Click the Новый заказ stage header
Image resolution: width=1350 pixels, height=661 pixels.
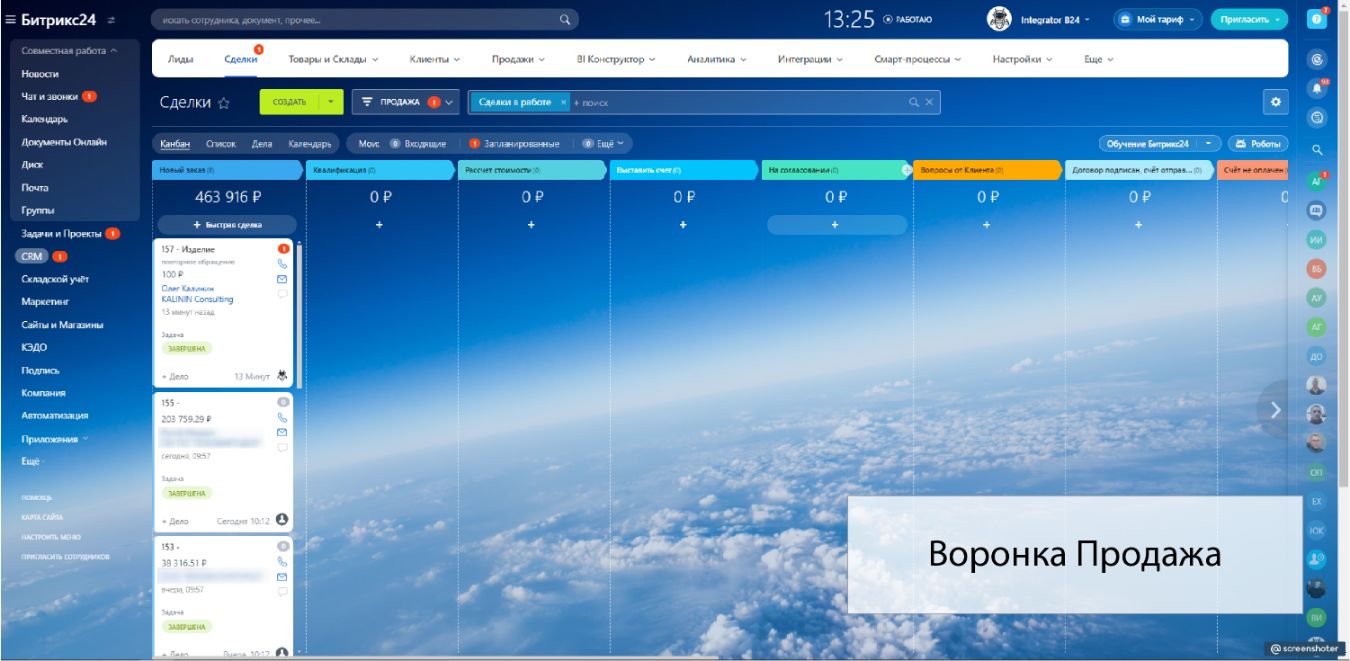coord(228,170)
